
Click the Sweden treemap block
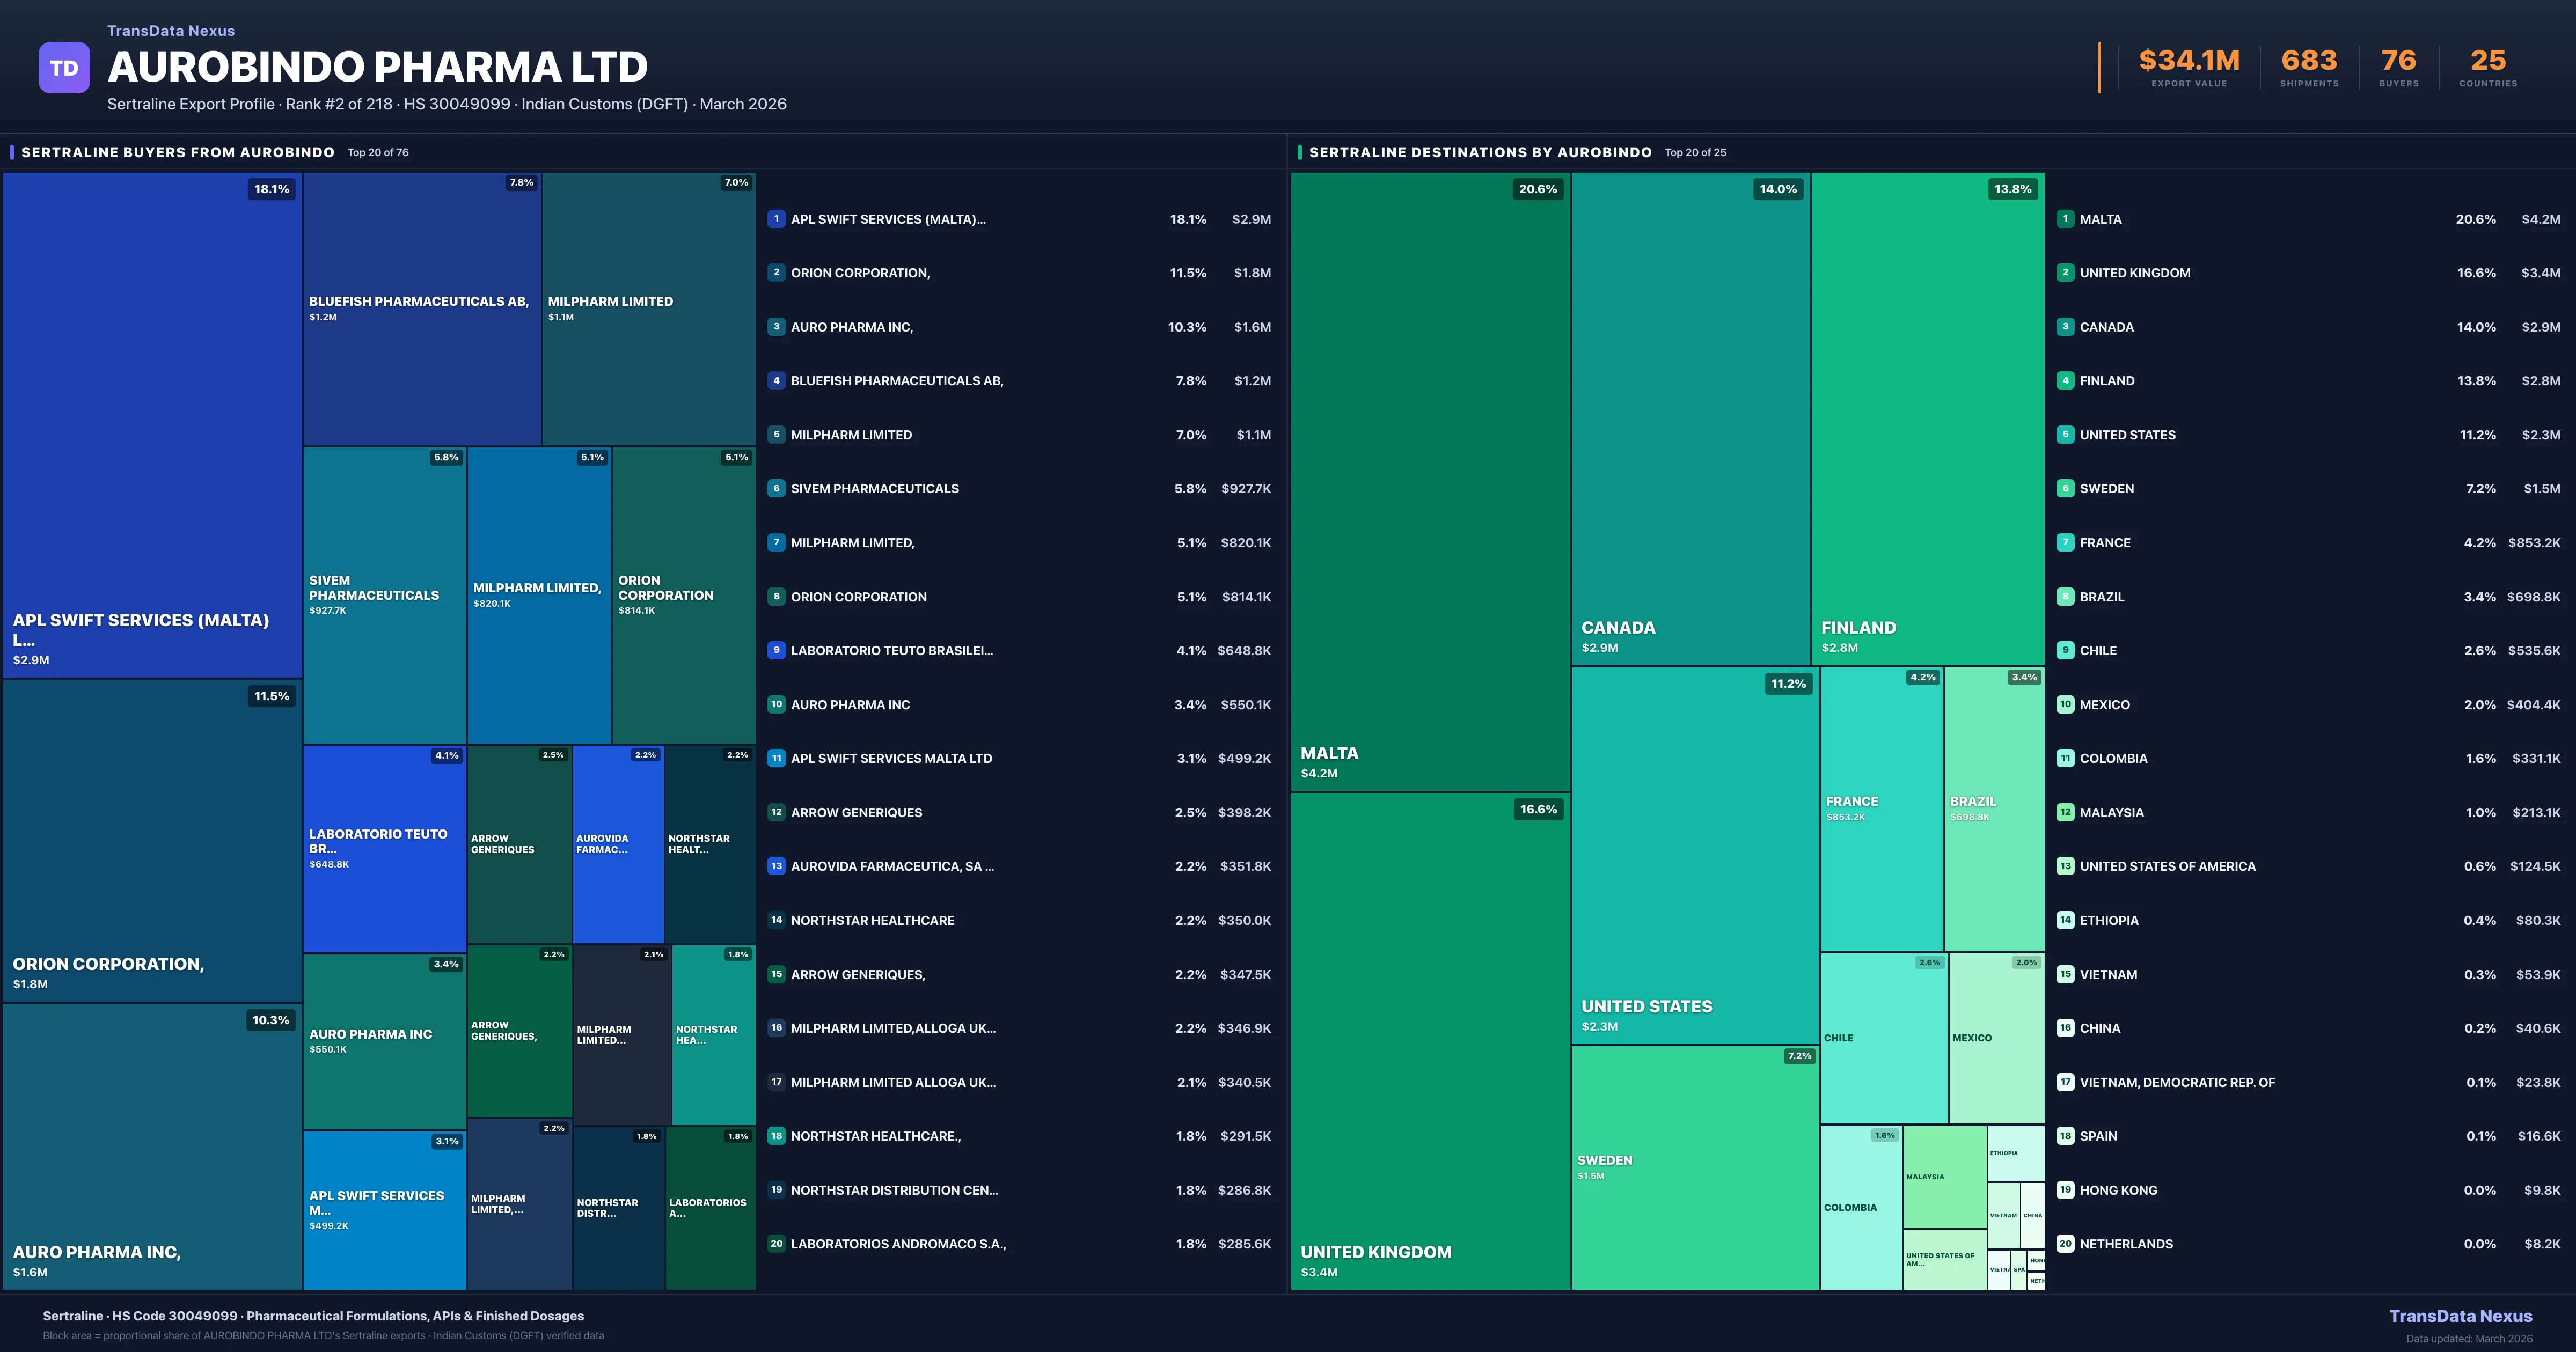(x=1694, y=1168)
